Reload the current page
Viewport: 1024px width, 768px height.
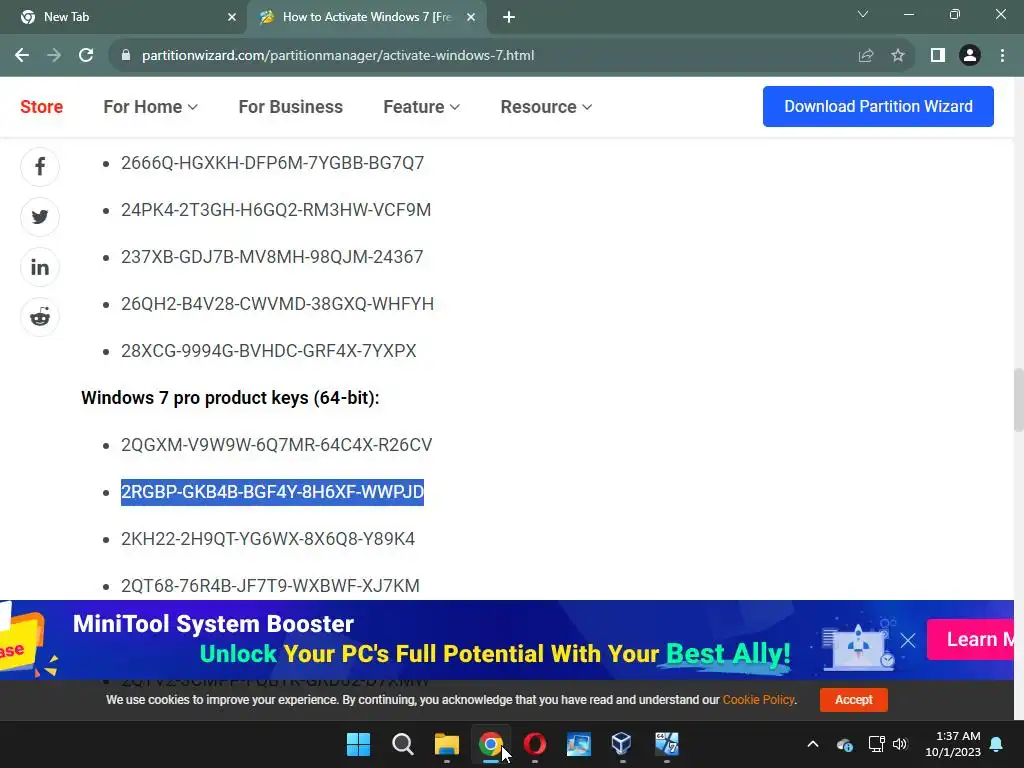(86, 56)
